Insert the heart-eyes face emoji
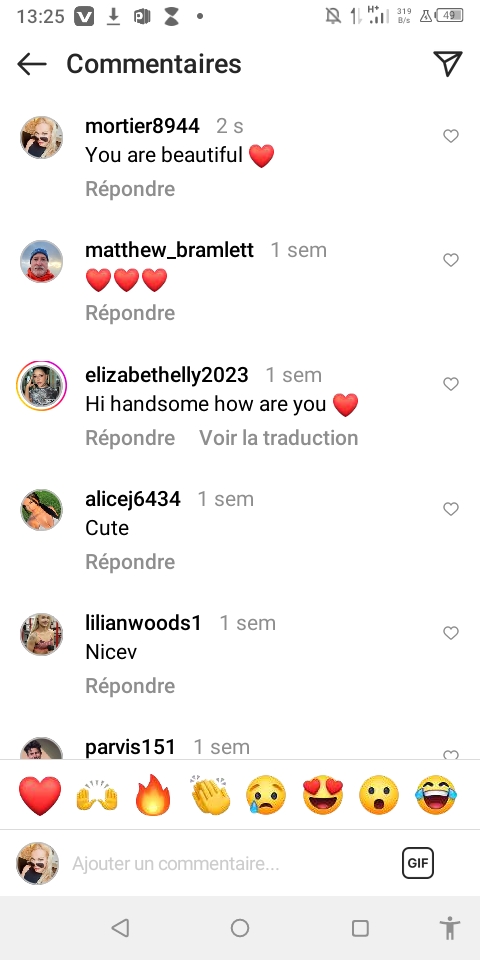 323,795
